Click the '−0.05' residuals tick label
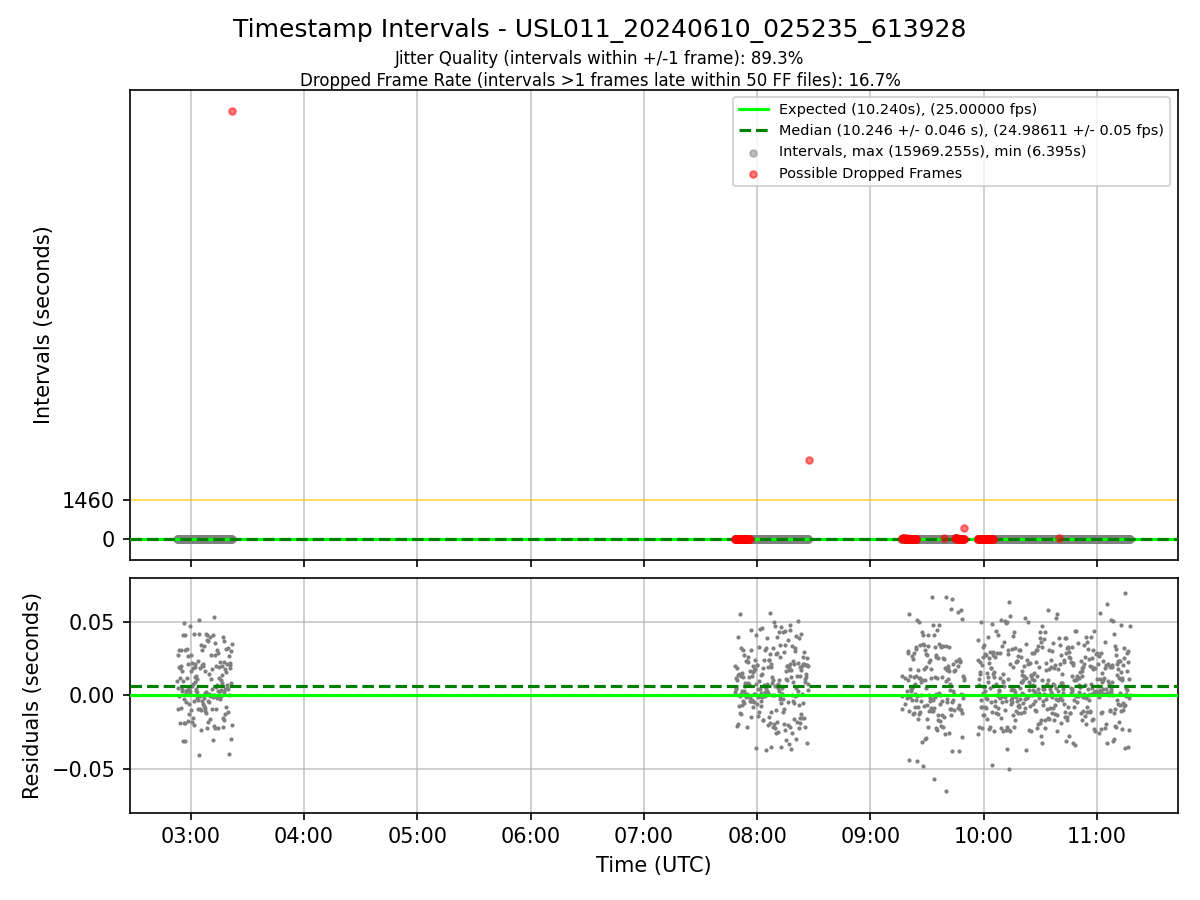 point(84,769)
